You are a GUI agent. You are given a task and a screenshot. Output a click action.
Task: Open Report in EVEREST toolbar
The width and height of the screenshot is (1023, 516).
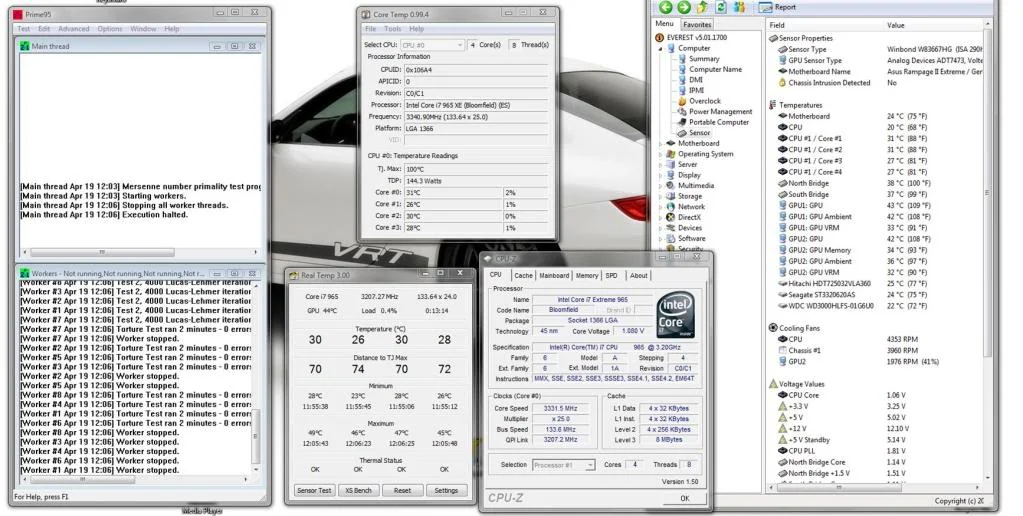point(778,7)
